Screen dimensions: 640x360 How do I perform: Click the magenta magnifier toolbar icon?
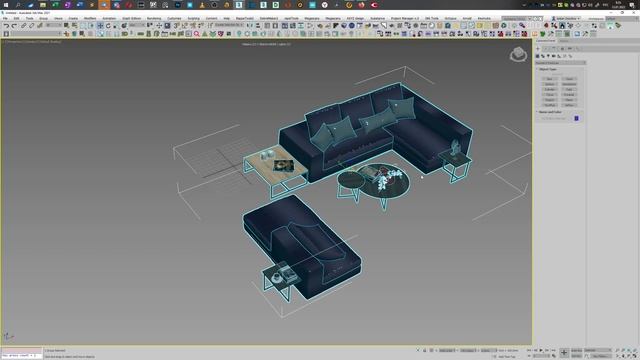coord(196,34)
